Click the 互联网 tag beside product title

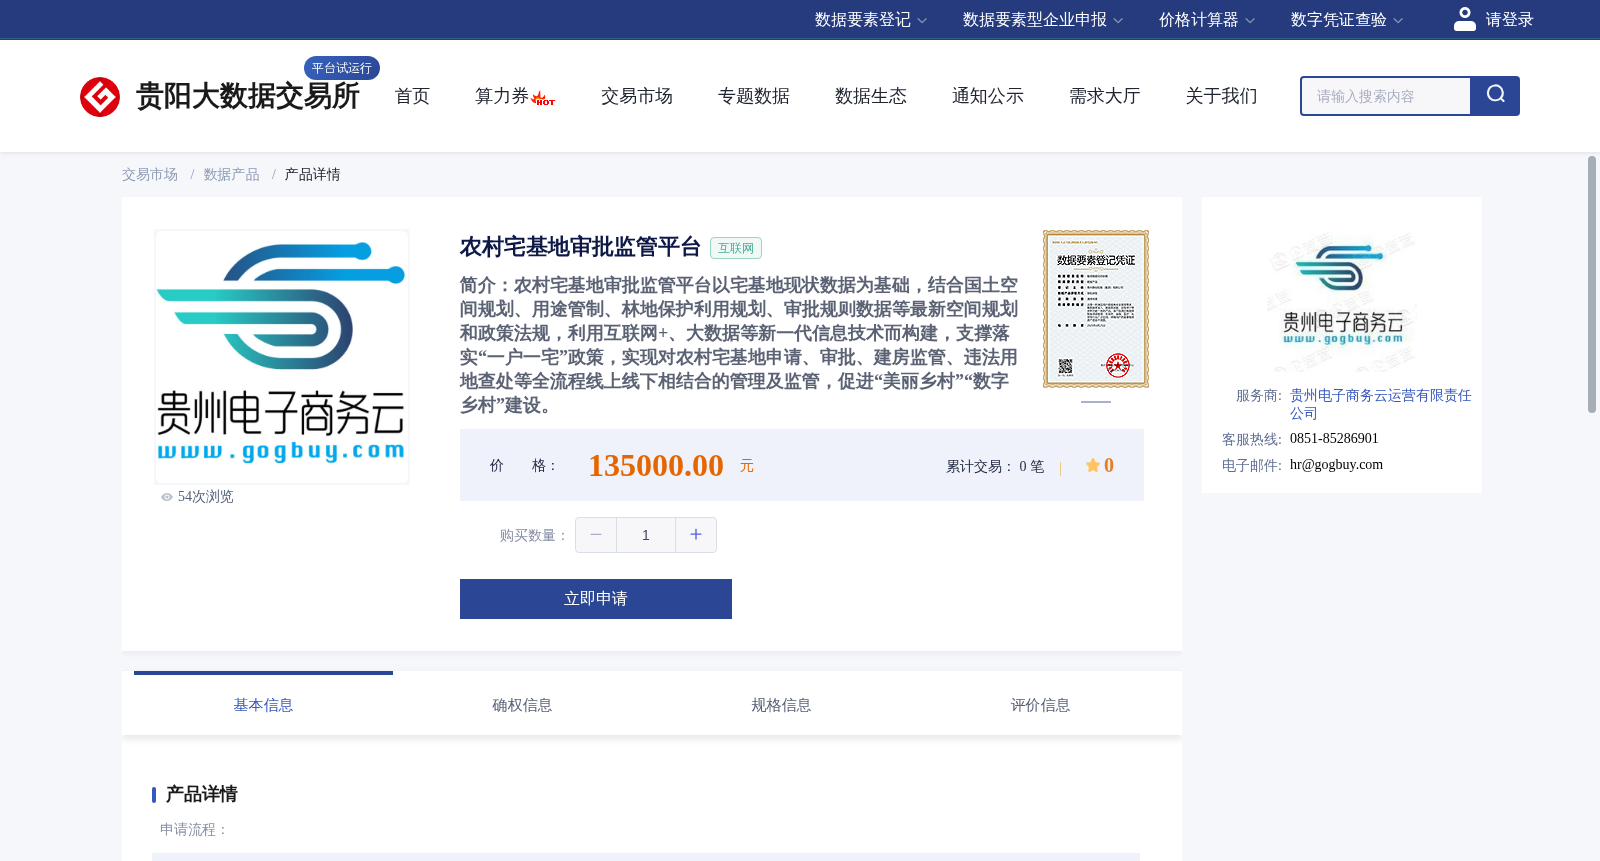tap(736, 248)
